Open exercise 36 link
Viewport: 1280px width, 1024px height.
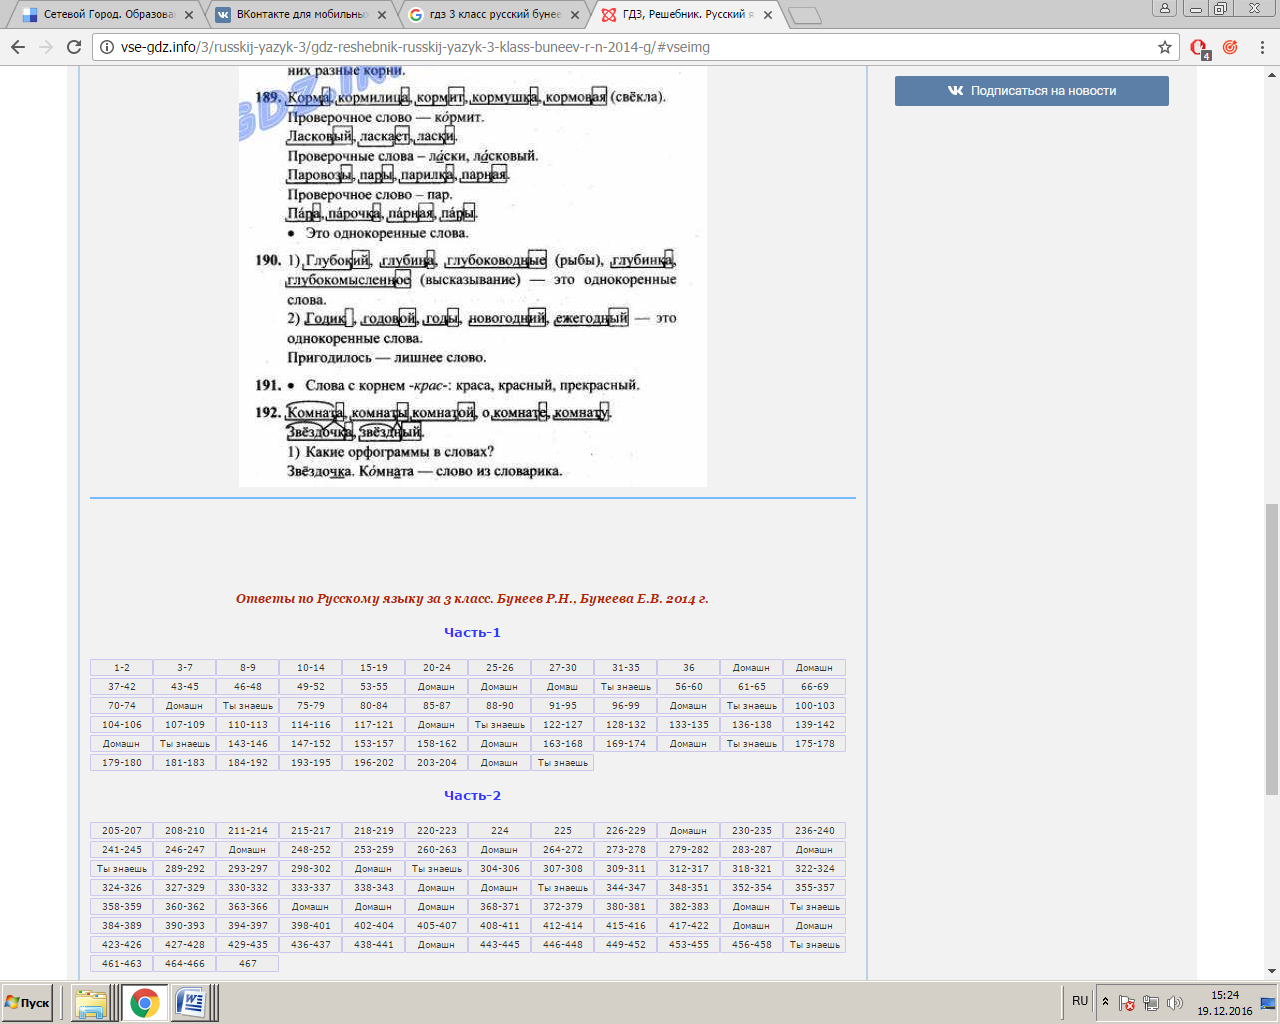[x=688, y=668]
